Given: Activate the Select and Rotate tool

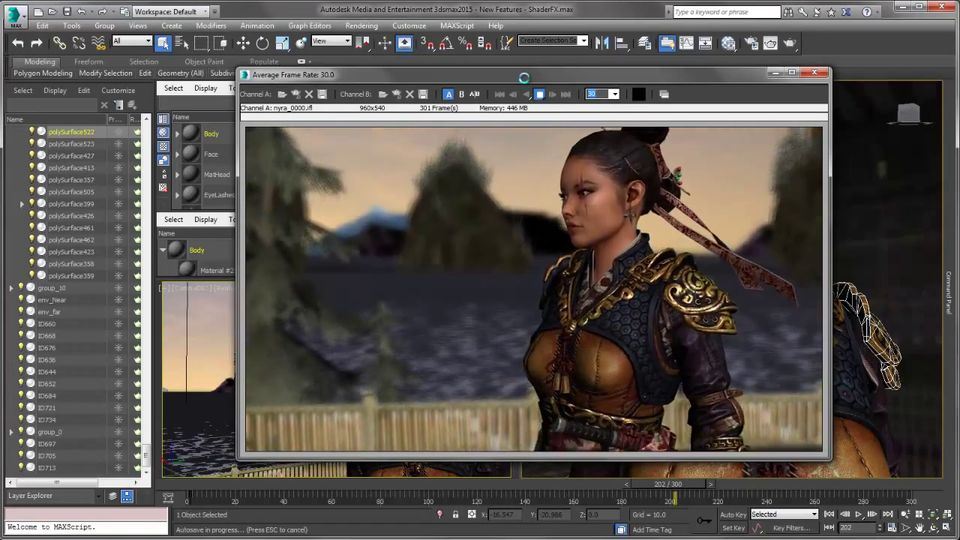Looking at the screenshot, I should [x=262, y=43].
